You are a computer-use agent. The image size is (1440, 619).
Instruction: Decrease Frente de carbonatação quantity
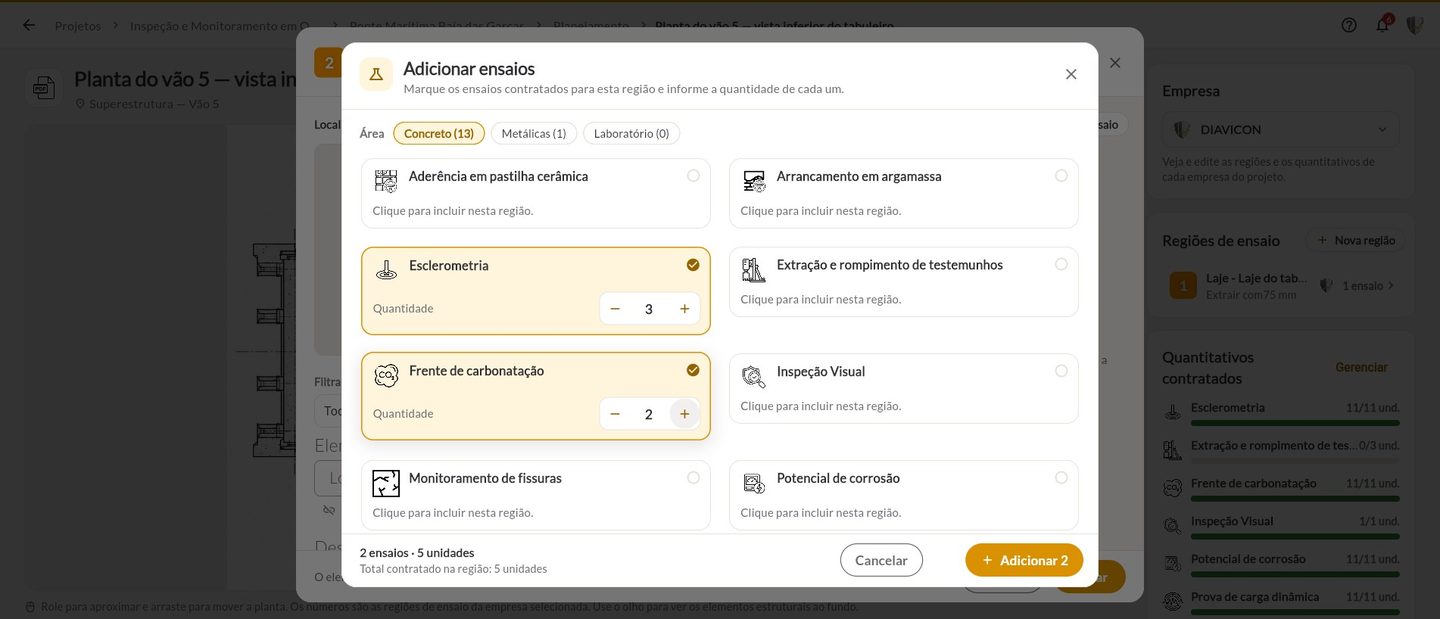(615, 414)
